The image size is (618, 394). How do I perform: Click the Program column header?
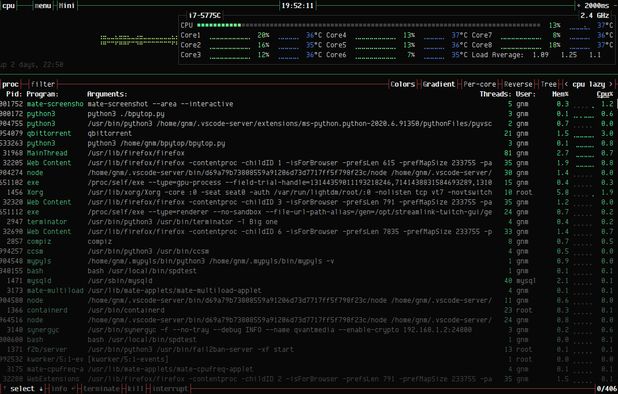pos(43,94)
